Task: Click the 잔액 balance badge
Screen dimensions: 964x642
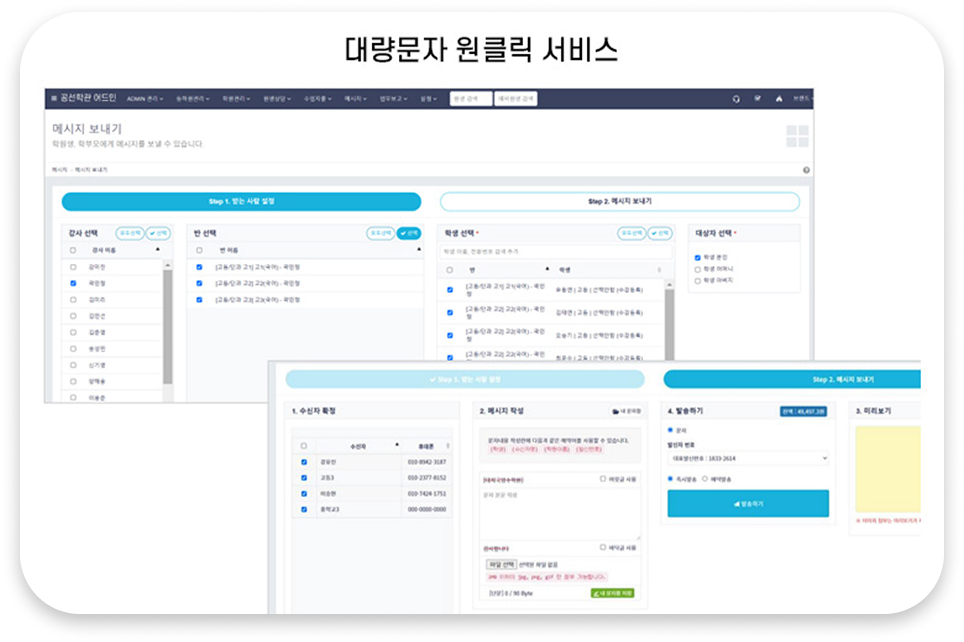Action: 803,411
